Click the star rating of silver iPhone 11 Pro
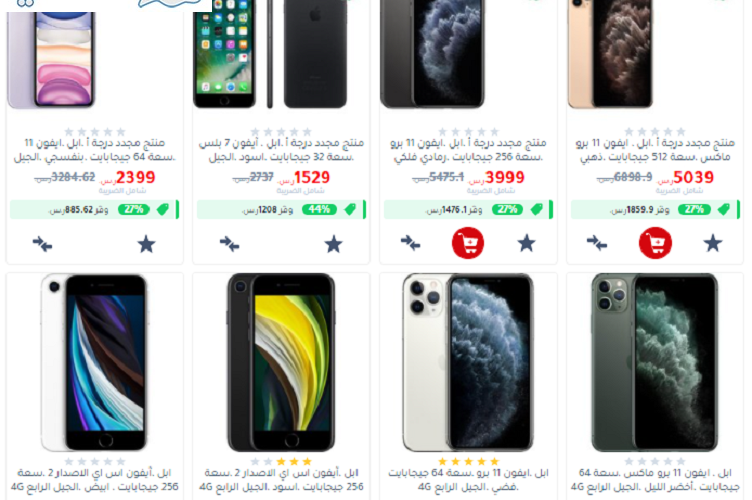752x500 pixels. [469, 462]
